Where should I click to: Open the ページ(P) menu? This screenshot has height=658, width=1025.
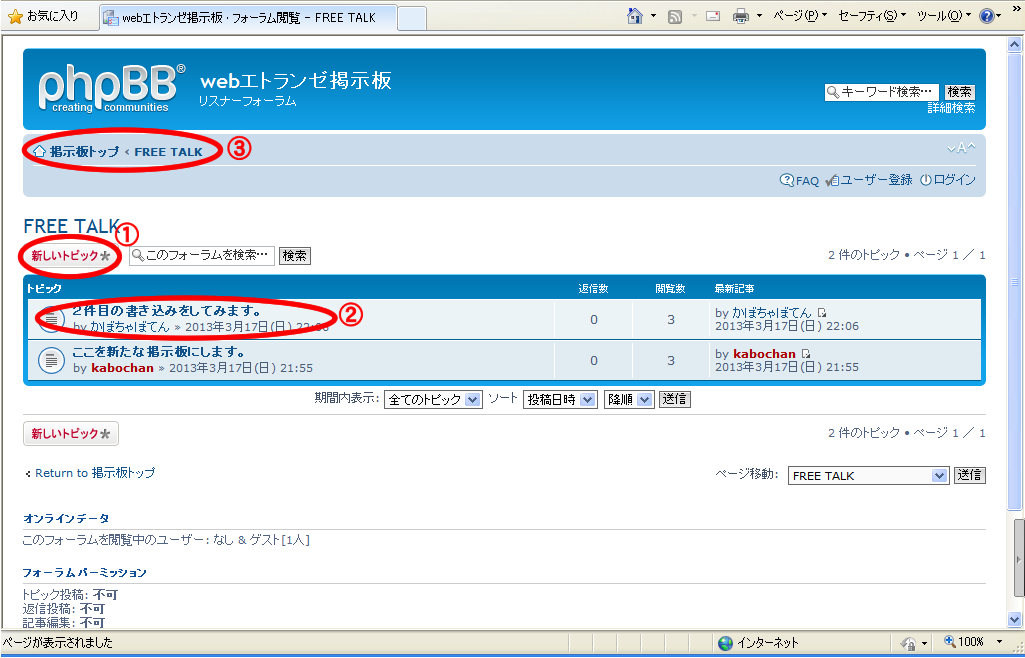point(800,16)
